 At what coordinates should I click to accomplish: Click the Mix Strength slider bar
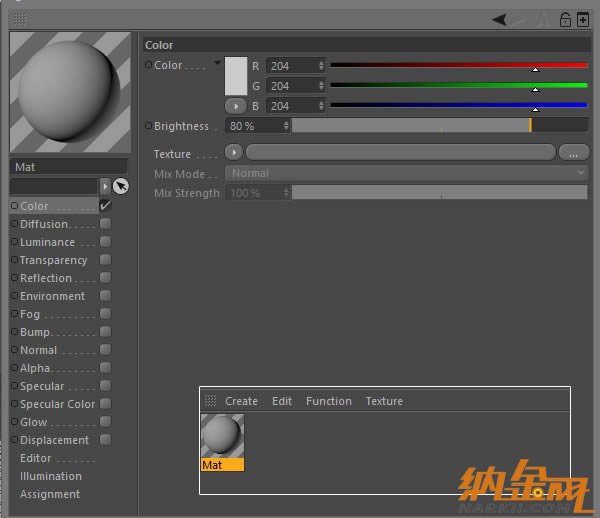click(x=440, y=193)
